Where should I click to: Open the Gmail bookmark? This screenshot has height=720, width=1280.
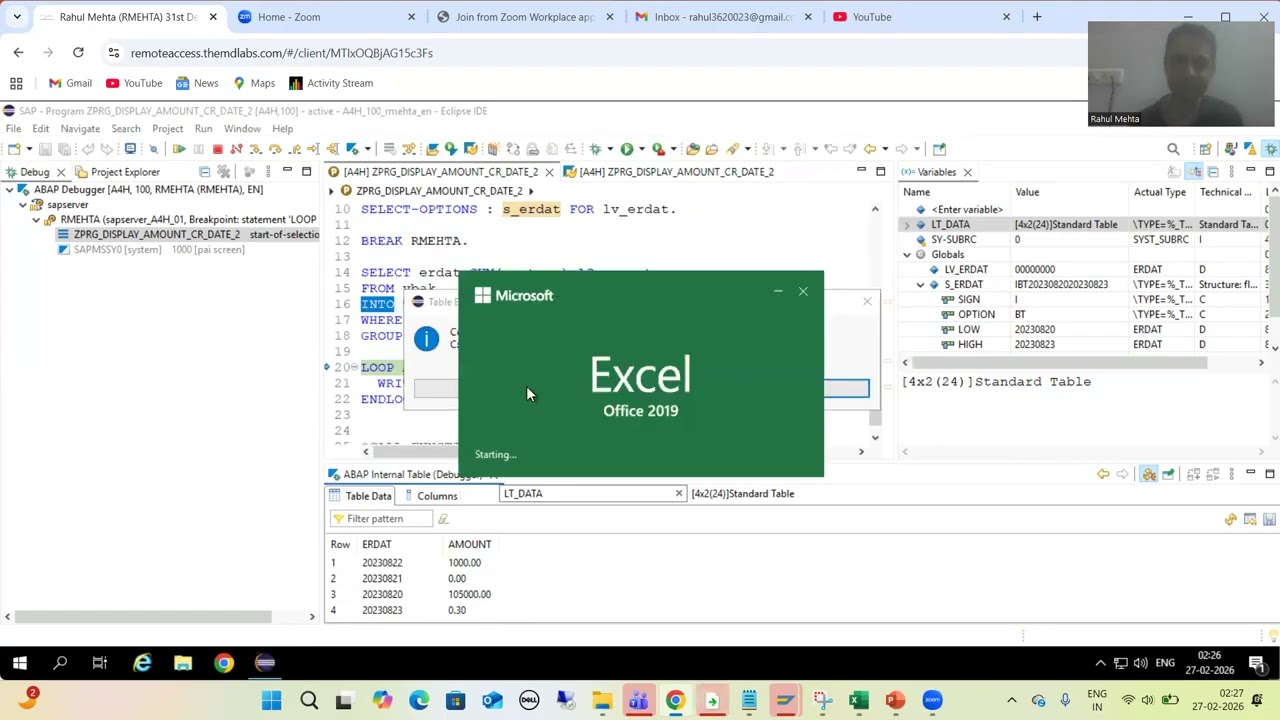click(x=69, y=83)
